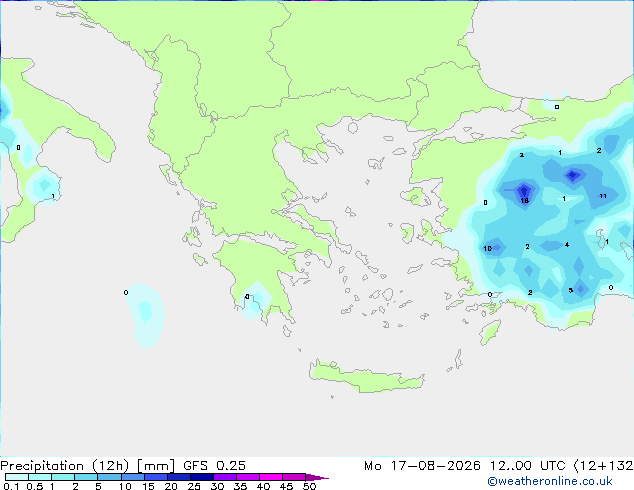Screen dimensions: 634x490
Task: Click the '11' precipitation value on the map
Action: [x=603, y=196]
